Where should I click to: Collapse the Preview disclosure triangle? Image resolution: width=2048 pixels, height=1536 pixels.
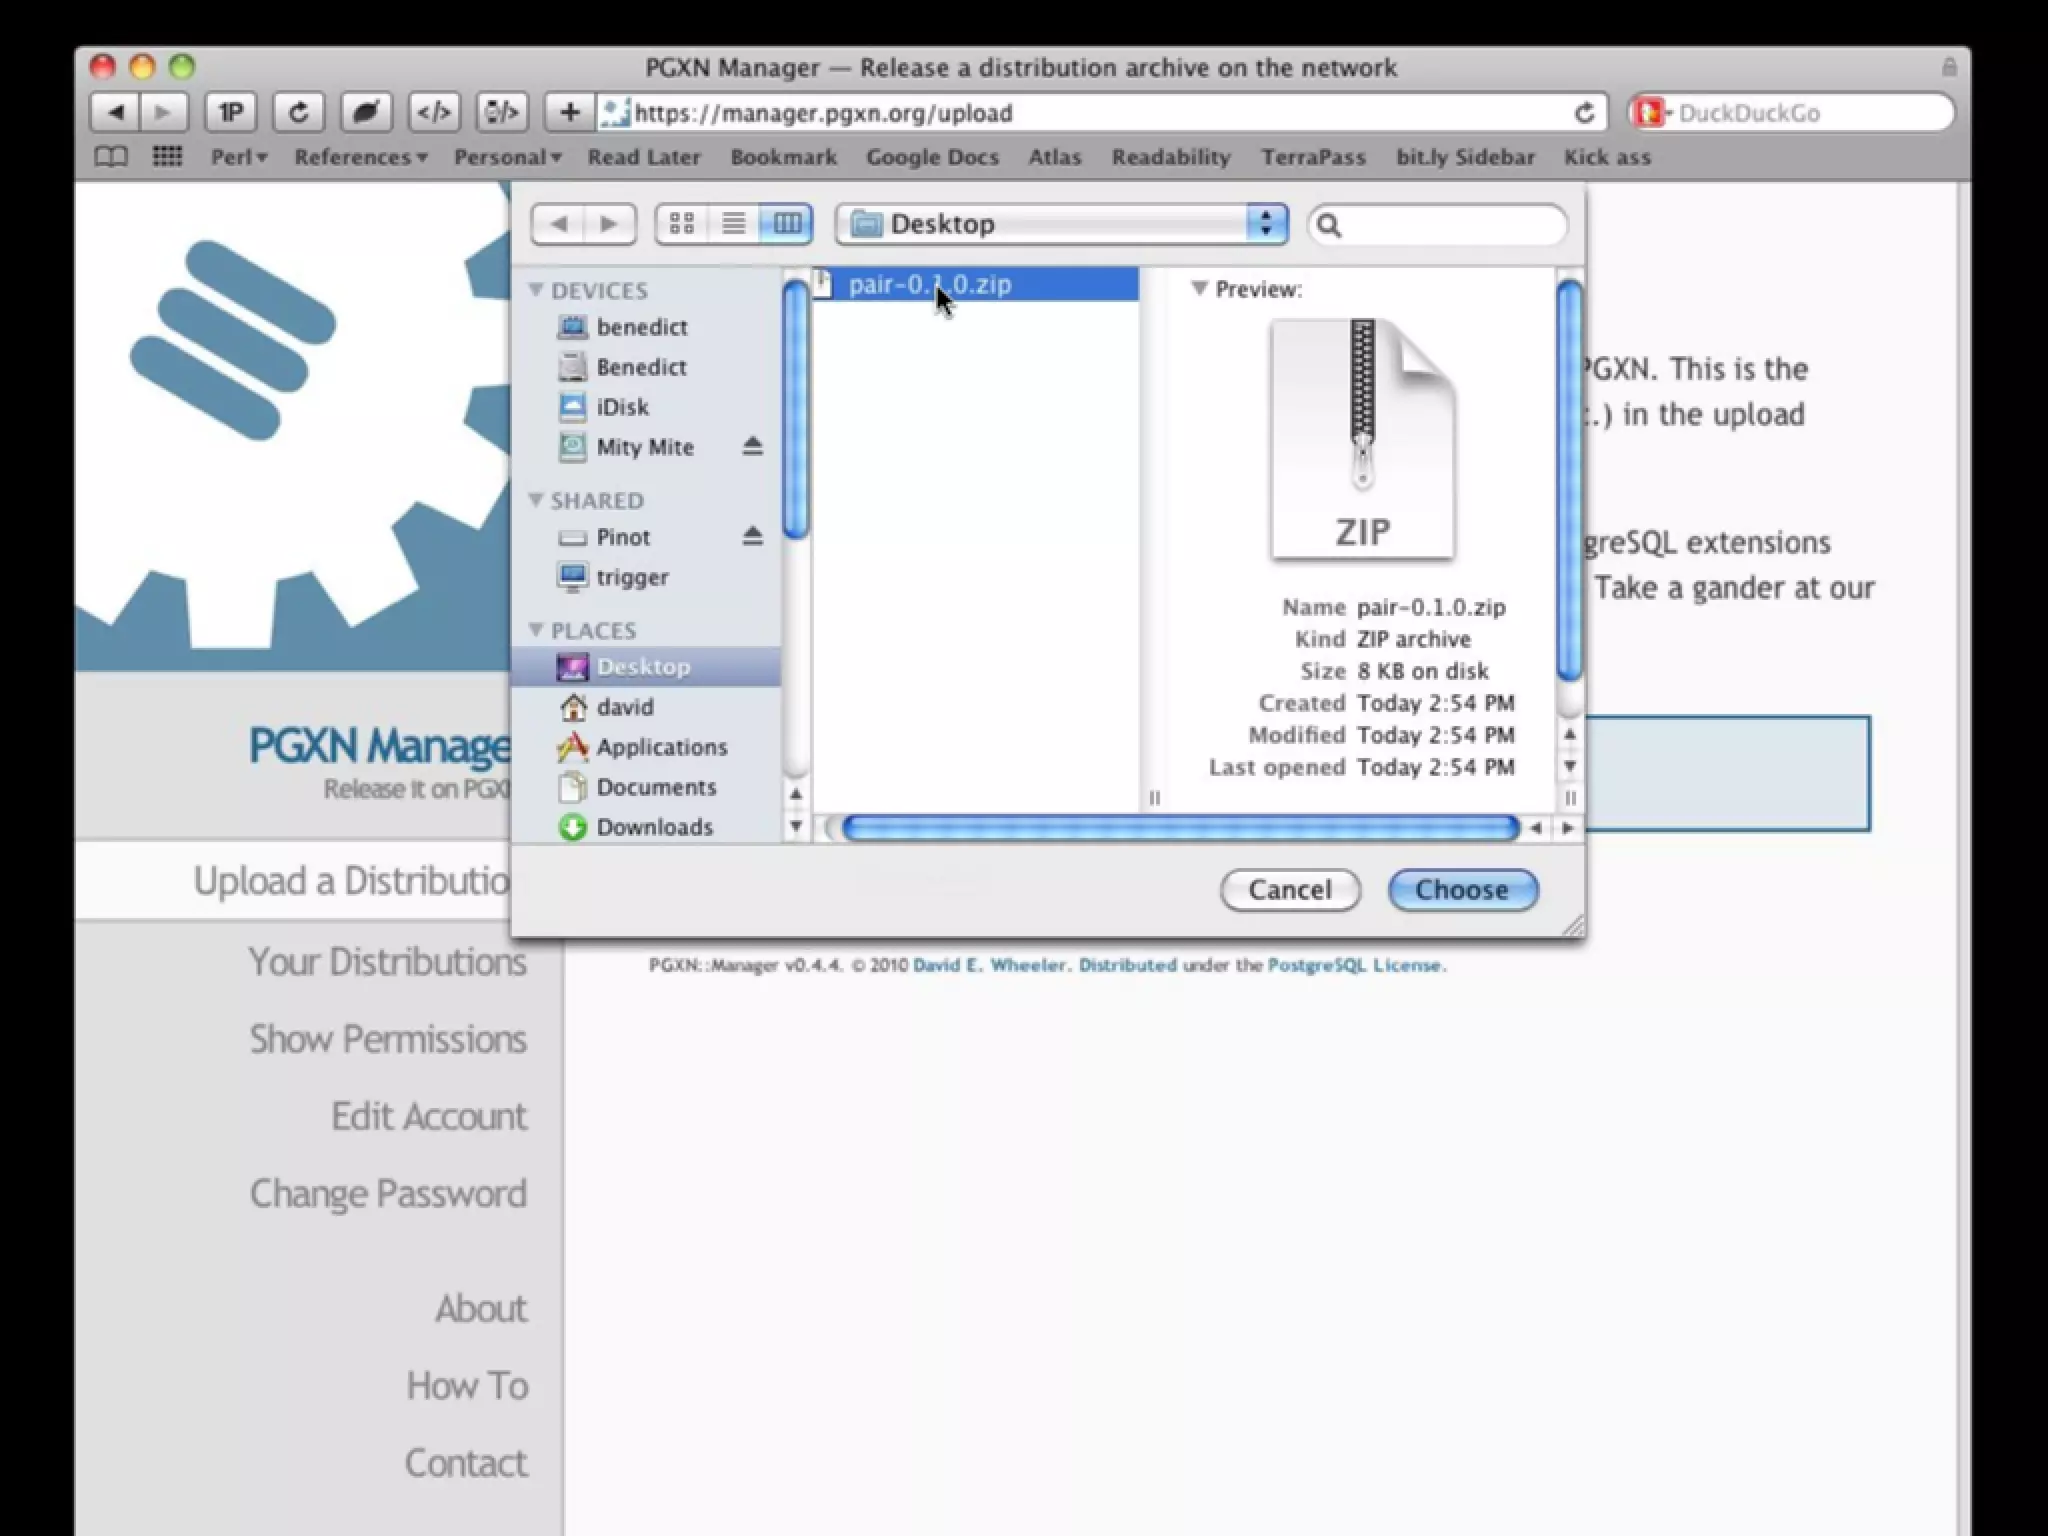(x=1199, y=289)
